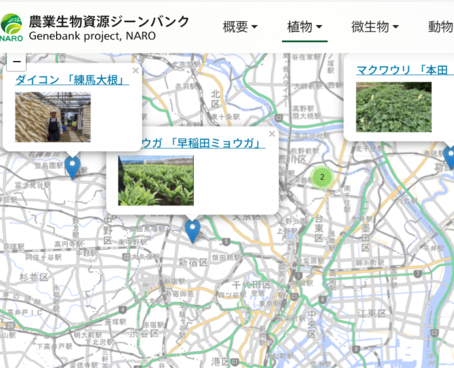Screen dimensions: 454x368
Task: Click the map zoom out minus button
Action: click(17, 62)
